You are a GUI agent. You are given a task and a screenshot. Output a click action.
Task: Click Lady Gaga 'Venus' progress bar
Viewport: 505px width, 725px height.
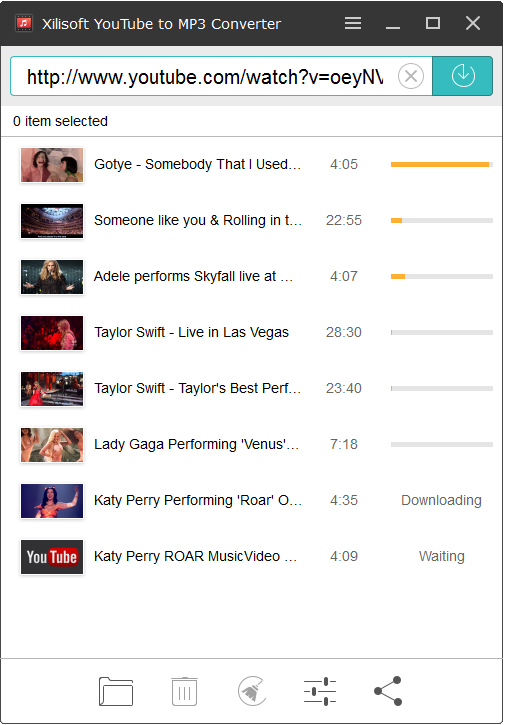coord(442,444)
